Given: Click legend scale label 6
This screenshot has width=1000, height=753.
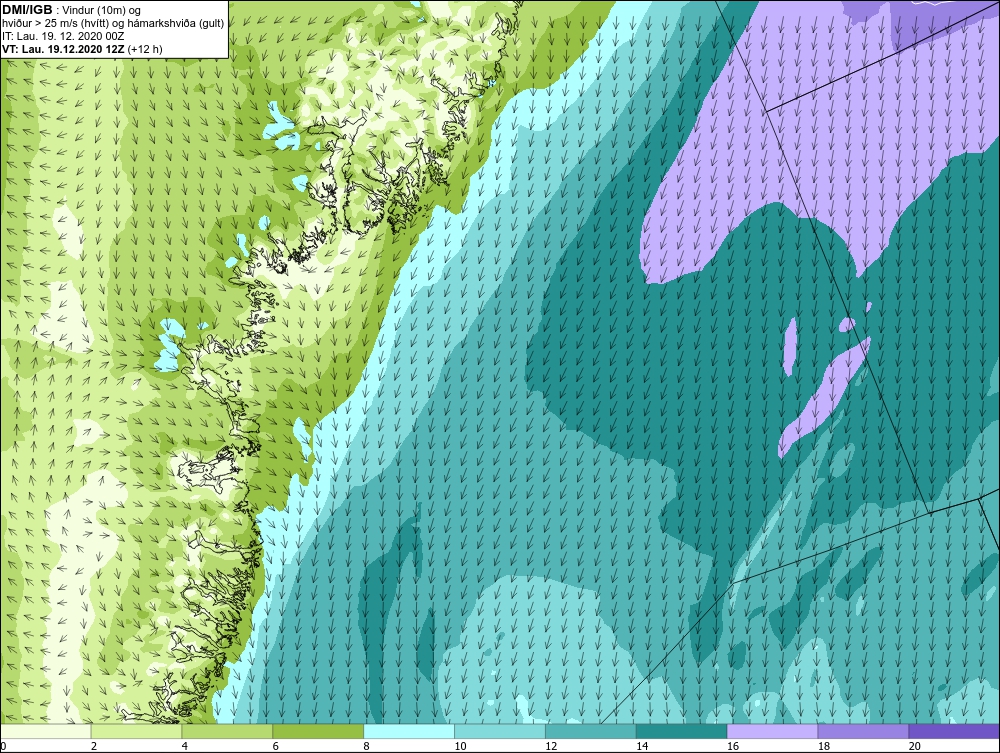Looking at the screenshot, I should click(x=276, y=746).
